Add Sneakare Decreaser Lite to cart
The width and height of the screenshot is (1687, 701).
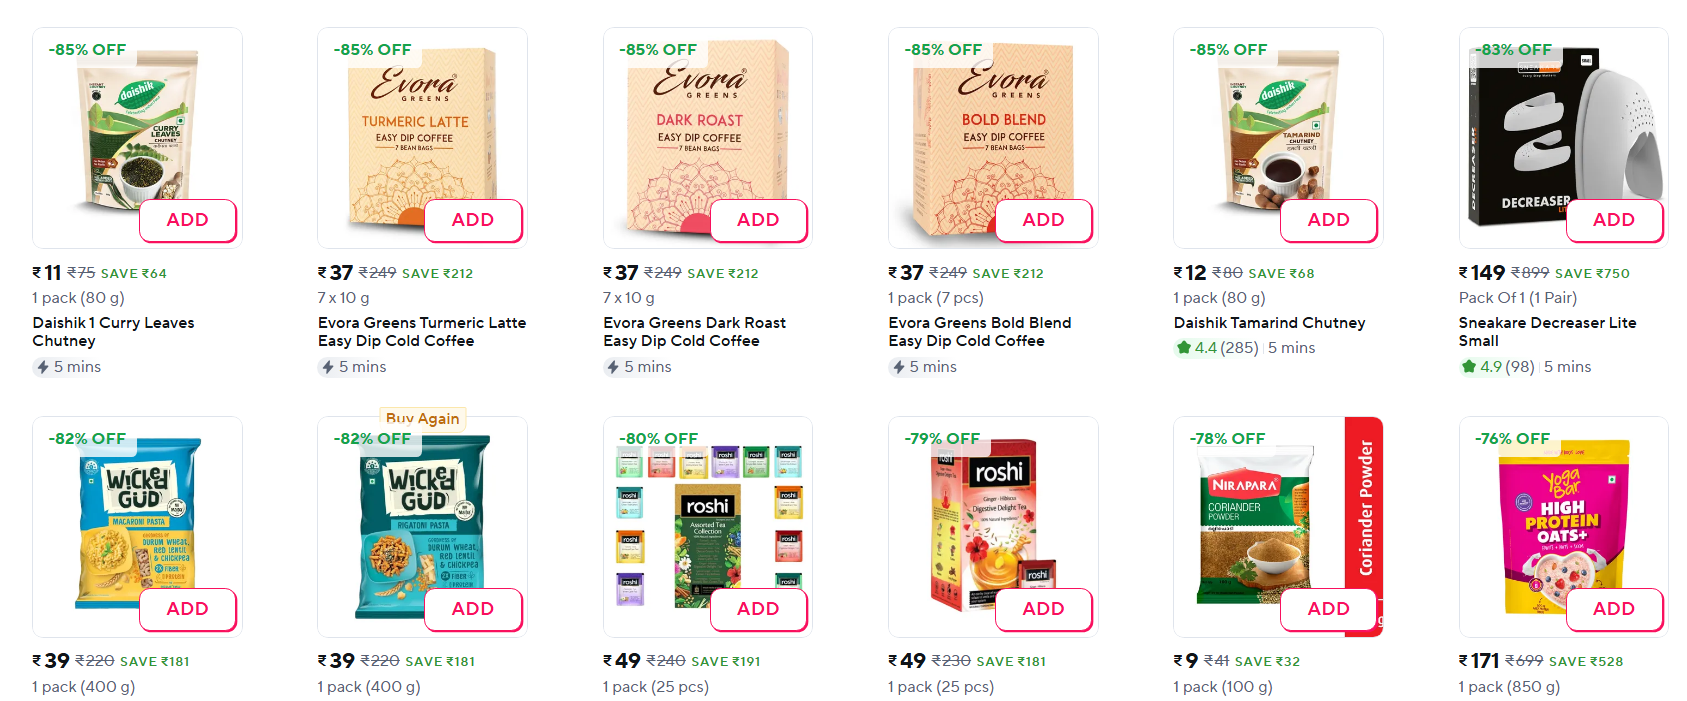coord(1613,220)
